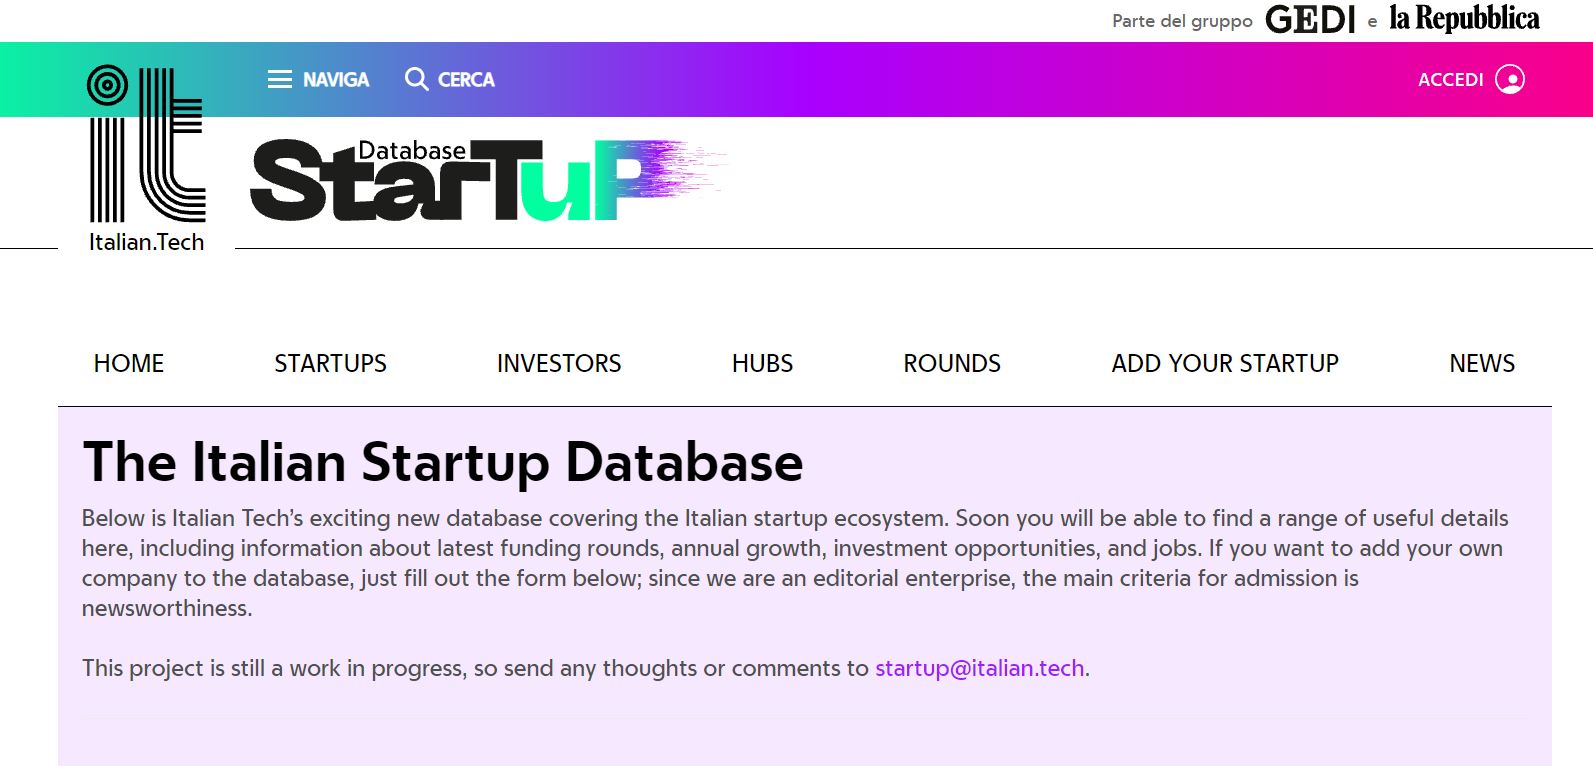Screen dimensions: 1593x766
Task: Click the Database StartUp logo
Action: 487,180
